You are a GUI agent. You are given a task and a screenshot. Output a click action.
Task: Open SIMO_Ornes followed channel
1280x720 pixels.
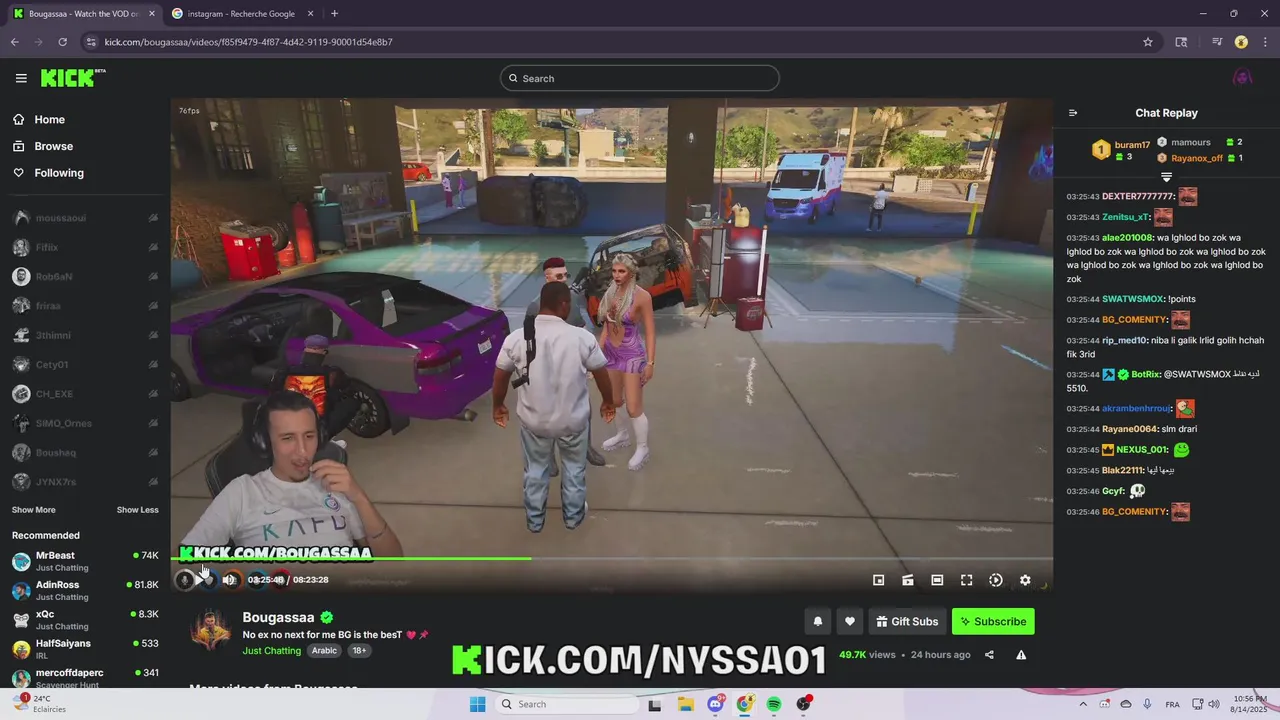(x=85, y=423)
